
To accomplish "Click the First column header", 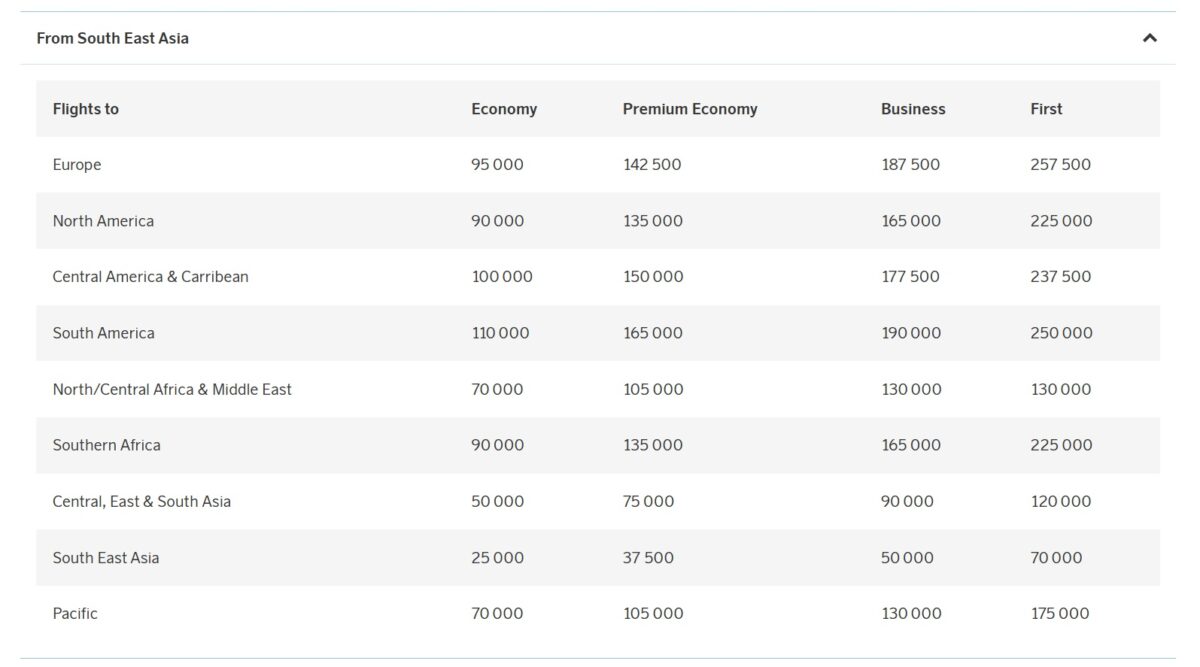I will [1045, 109].
